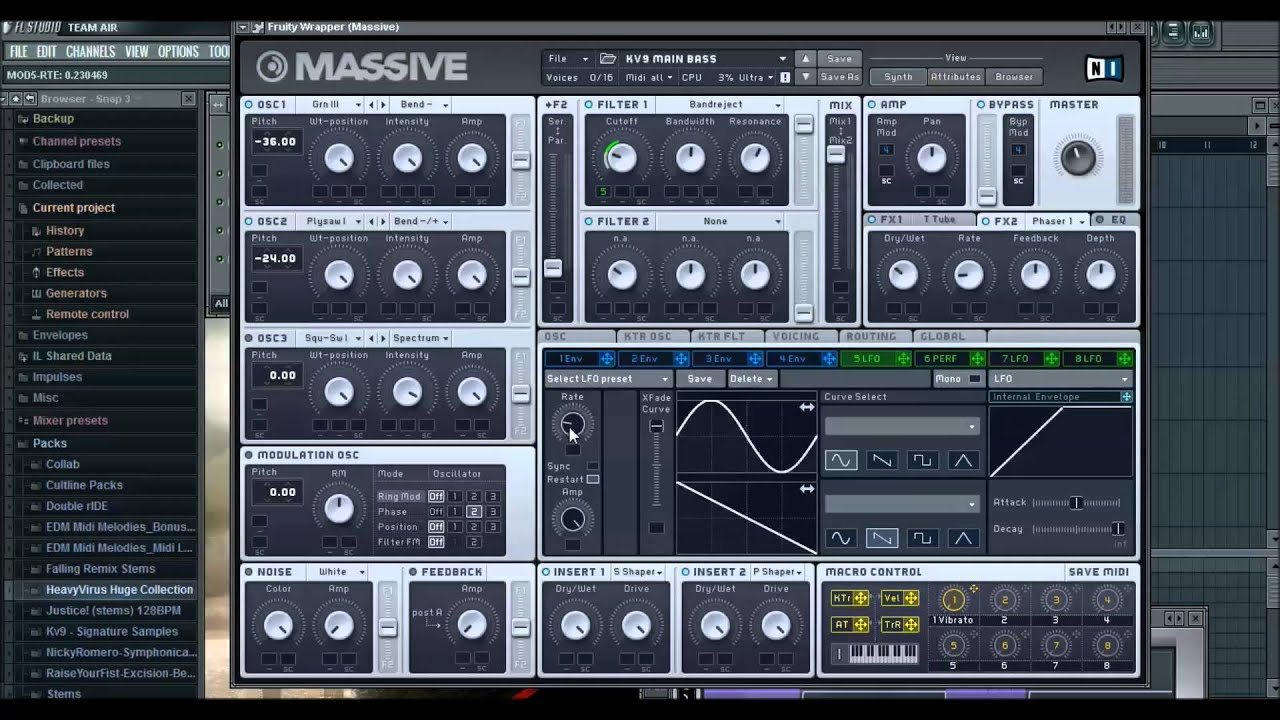Image resolution: width=1280 pixels, height=720 pixels.
Task: Switch view to Attributes
Action: (955, 77)
